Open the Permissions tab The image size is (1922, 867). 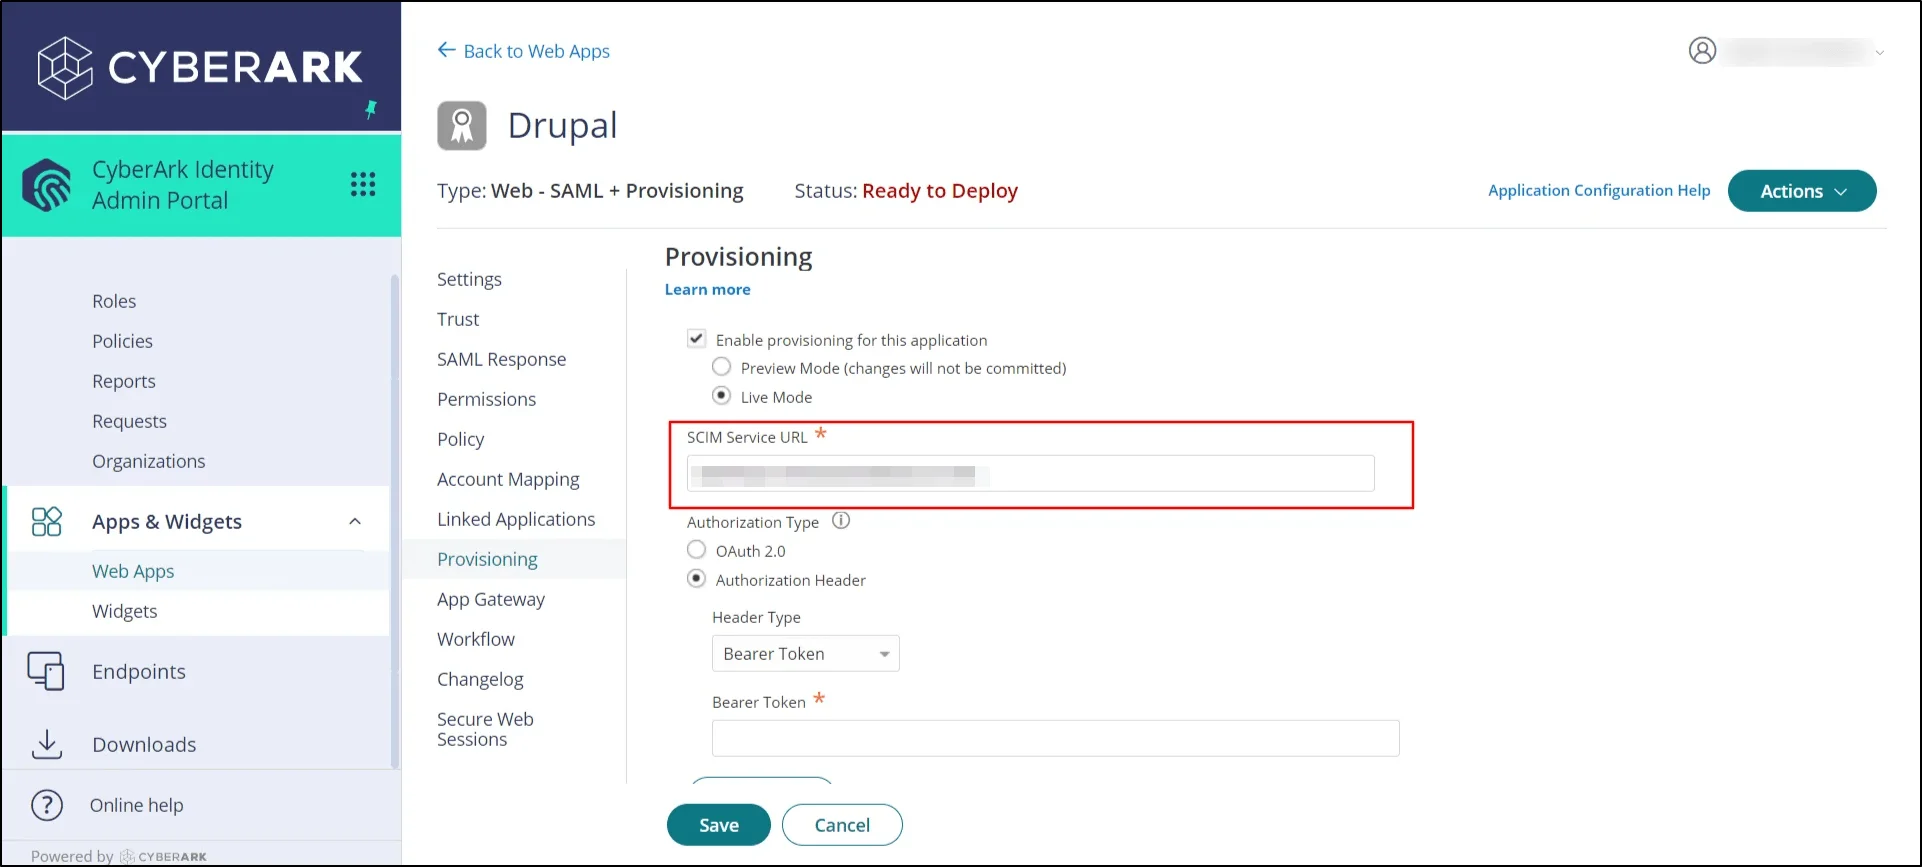coord(486,399)
